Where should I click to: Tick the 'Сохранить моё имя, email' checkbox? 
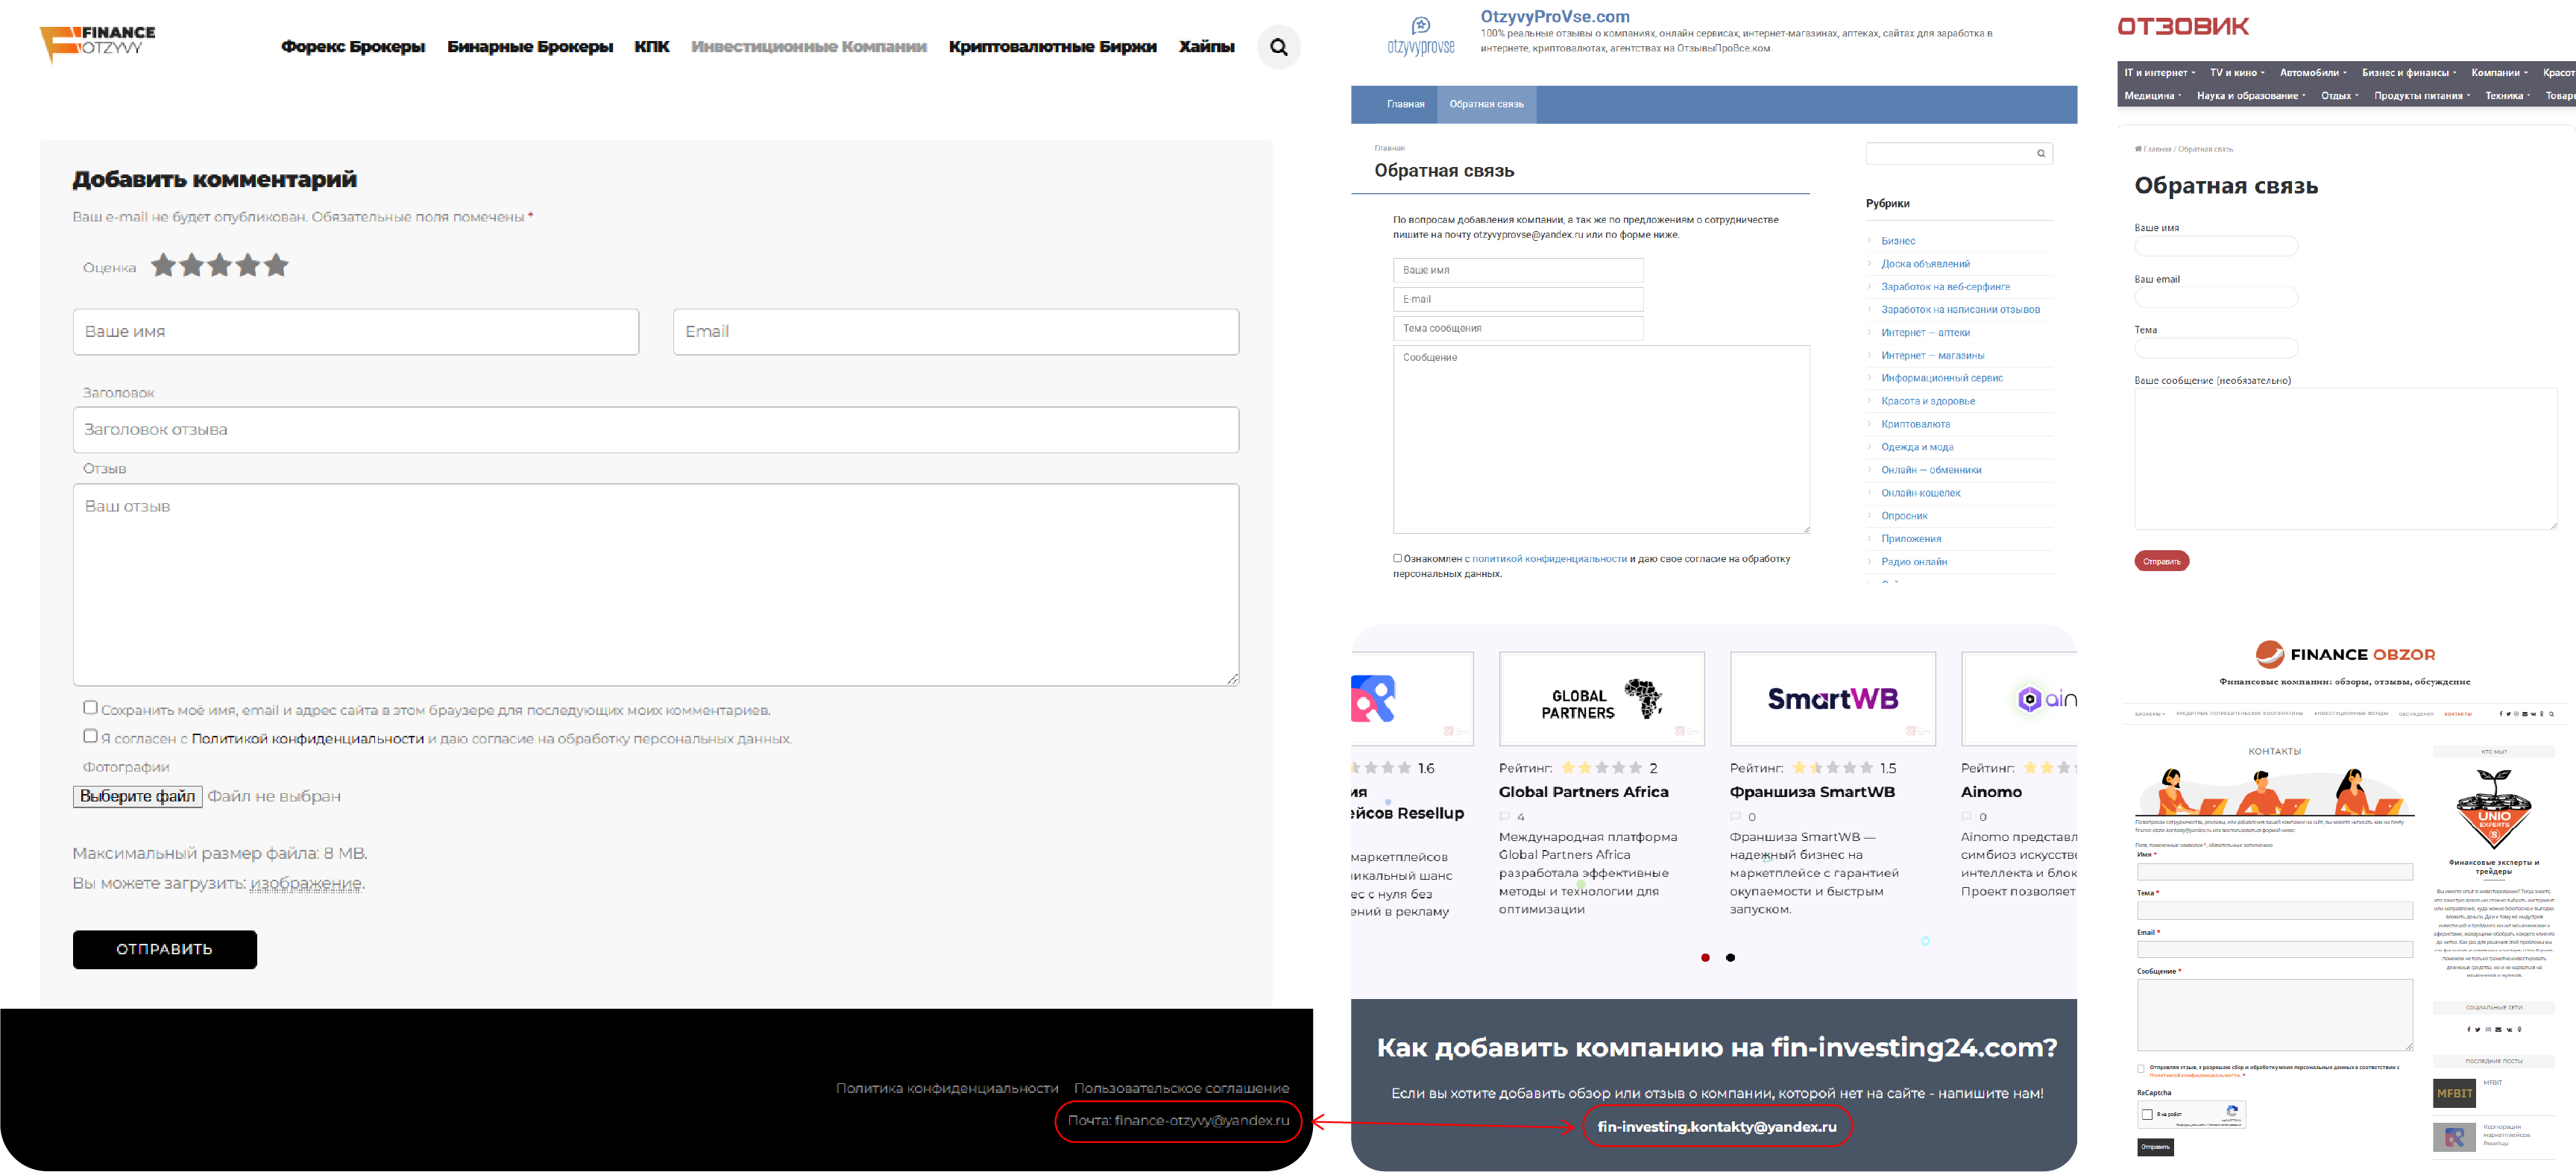90,708
